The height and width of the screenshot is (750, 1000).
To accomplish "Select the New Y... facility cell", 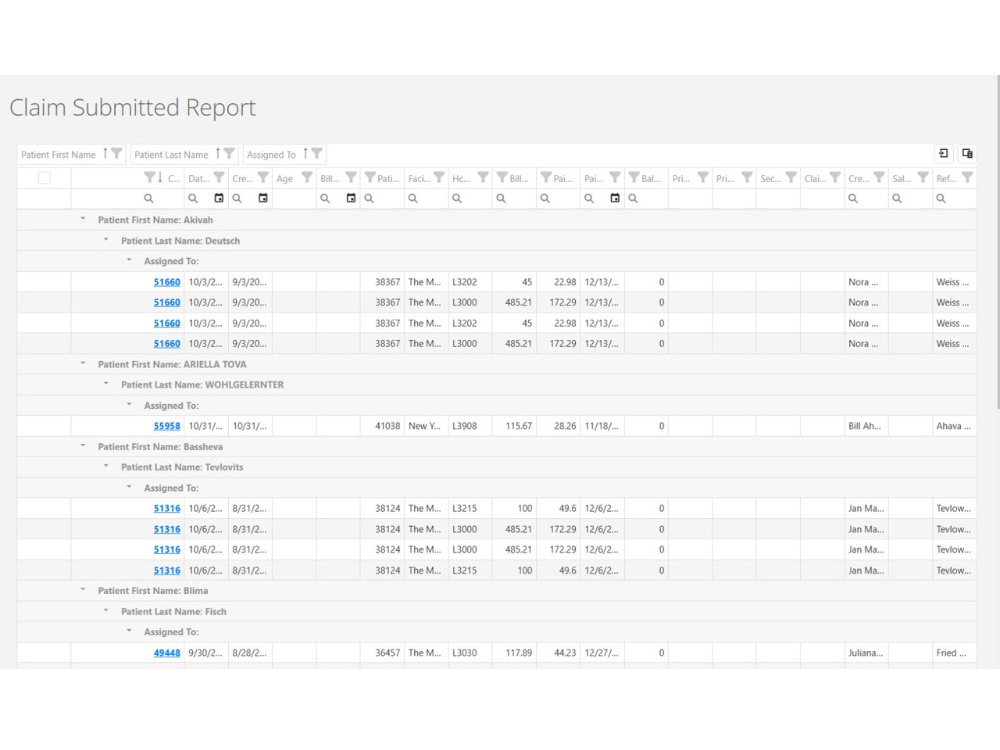I will pos(426,426).
